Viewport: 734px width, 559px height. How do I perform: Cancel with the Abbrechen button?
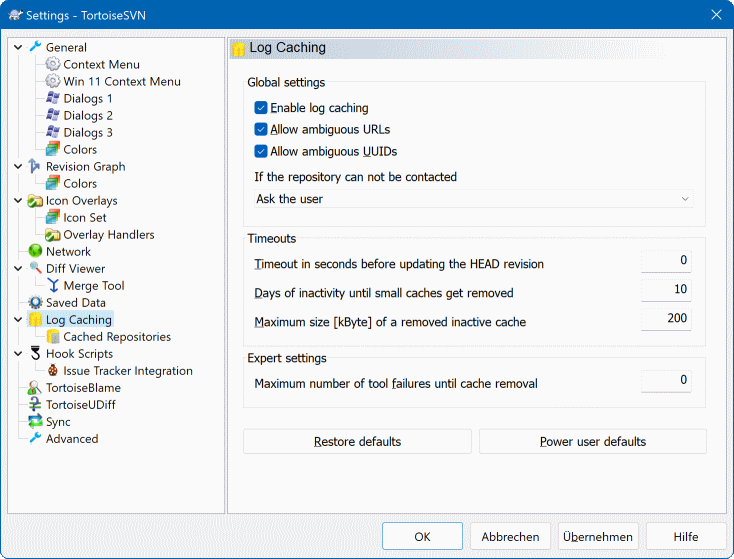pos(510,537)
